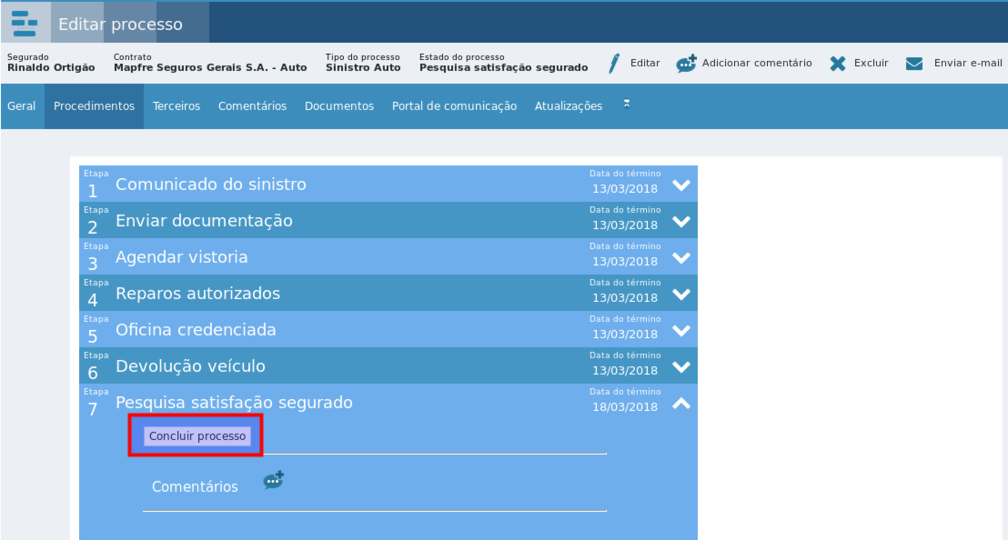This screenshot has width=1008, height=540.
Task: Click Adicionar comentário text button
Action: coord(757,63)
